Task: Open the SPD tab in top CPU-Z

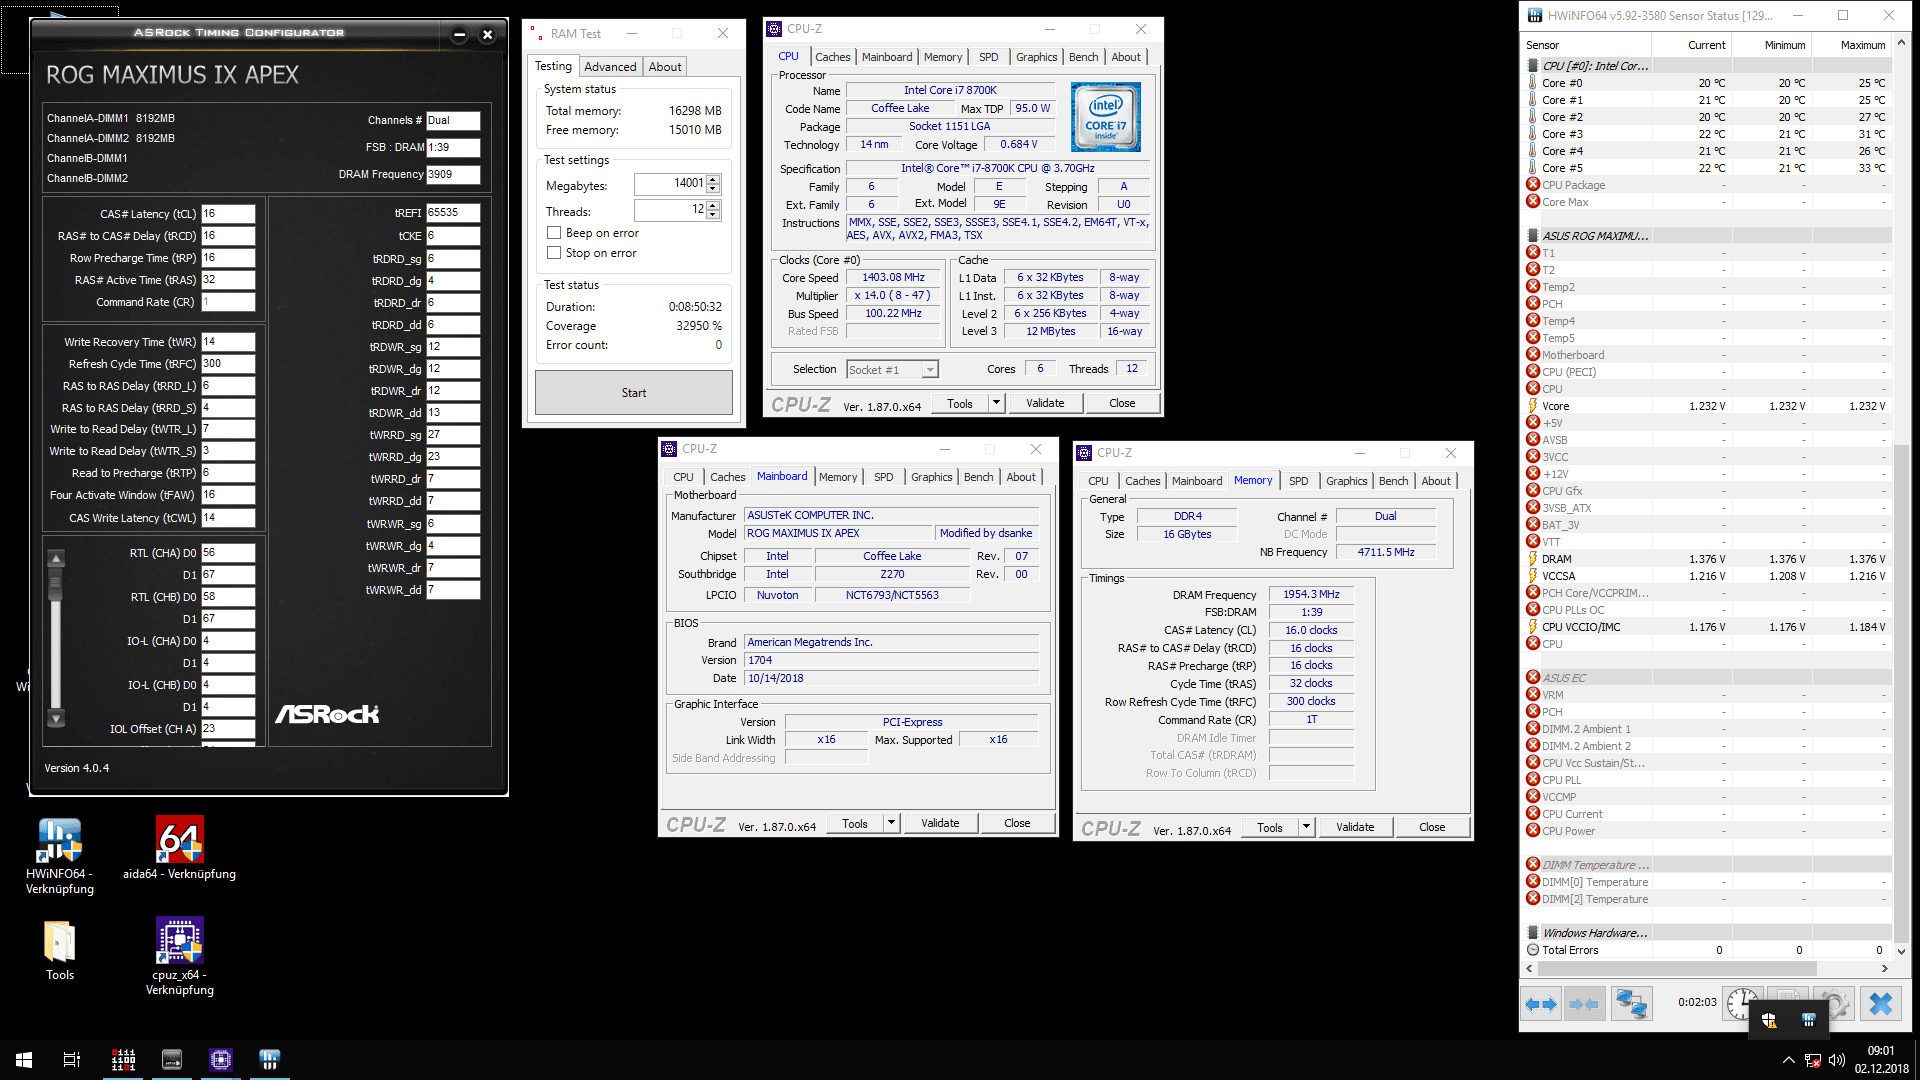Action: click(988, 57)
